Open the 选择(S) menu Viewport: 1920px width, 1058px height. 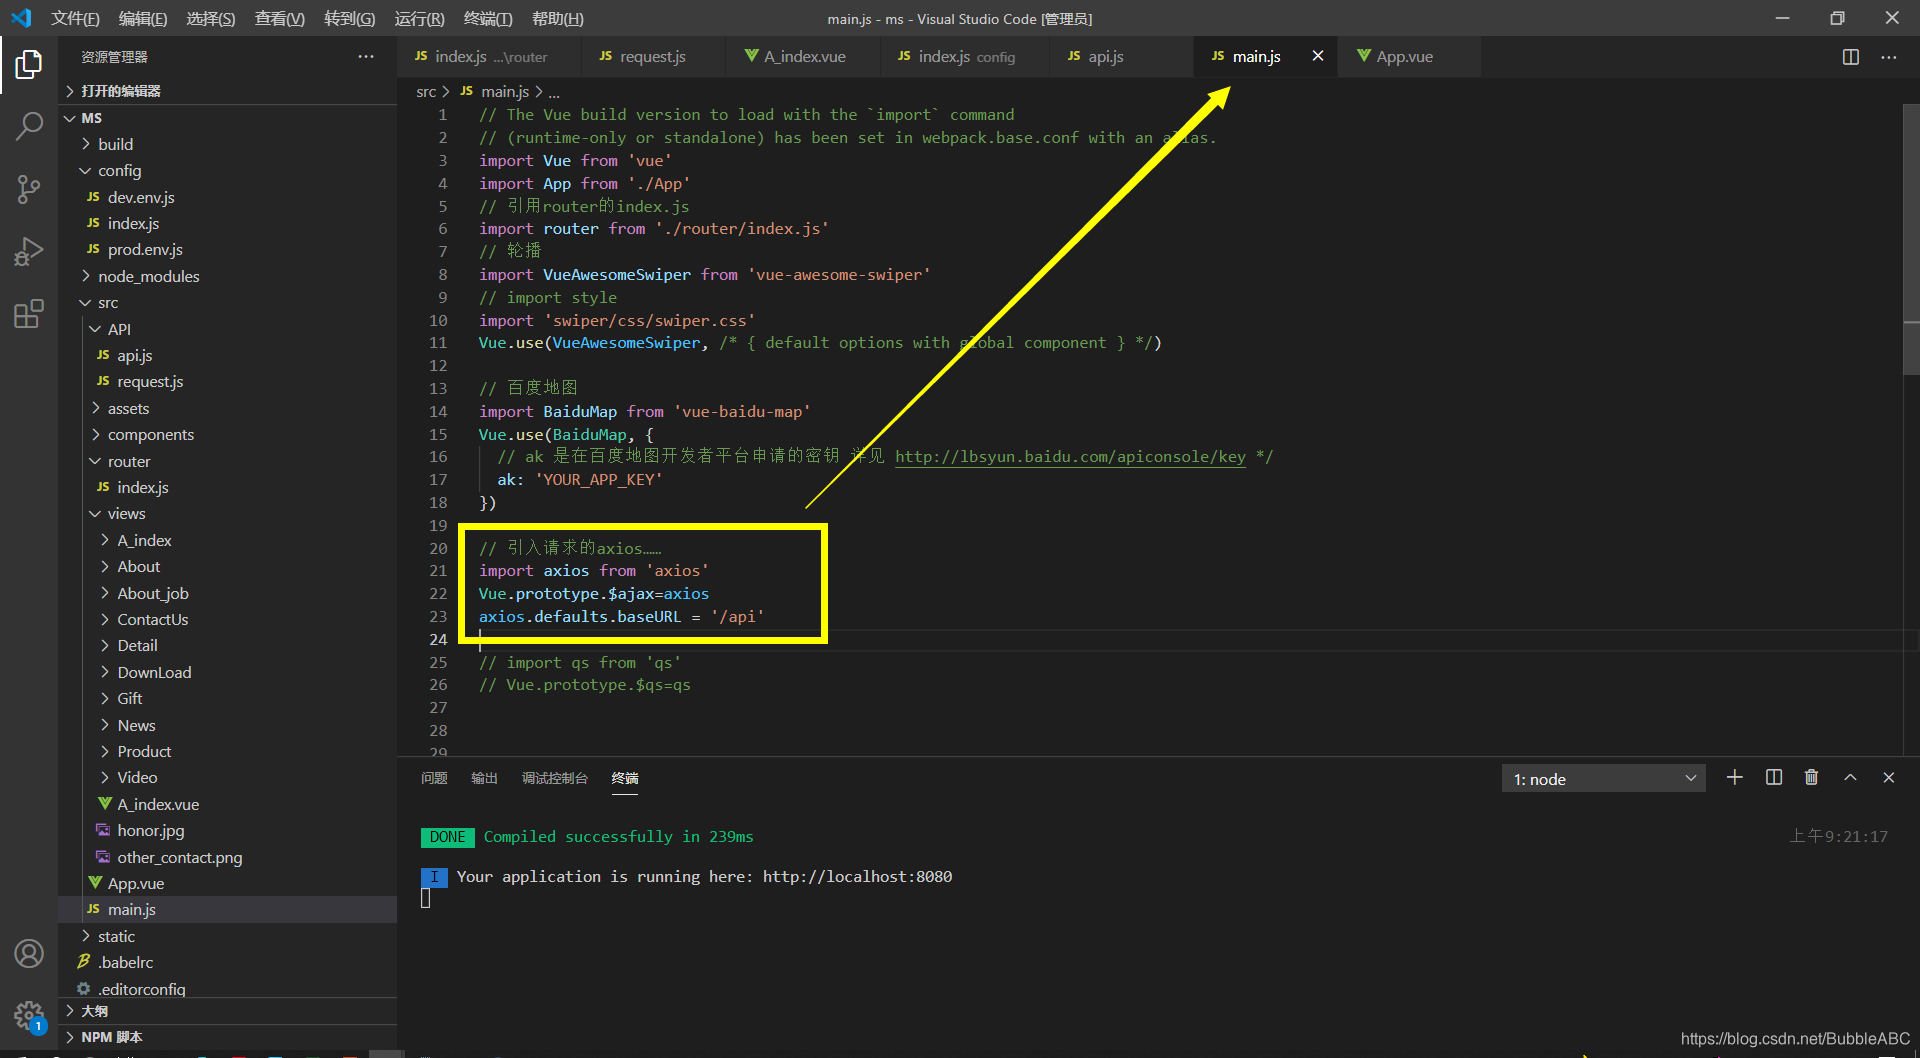click(211, 18)
